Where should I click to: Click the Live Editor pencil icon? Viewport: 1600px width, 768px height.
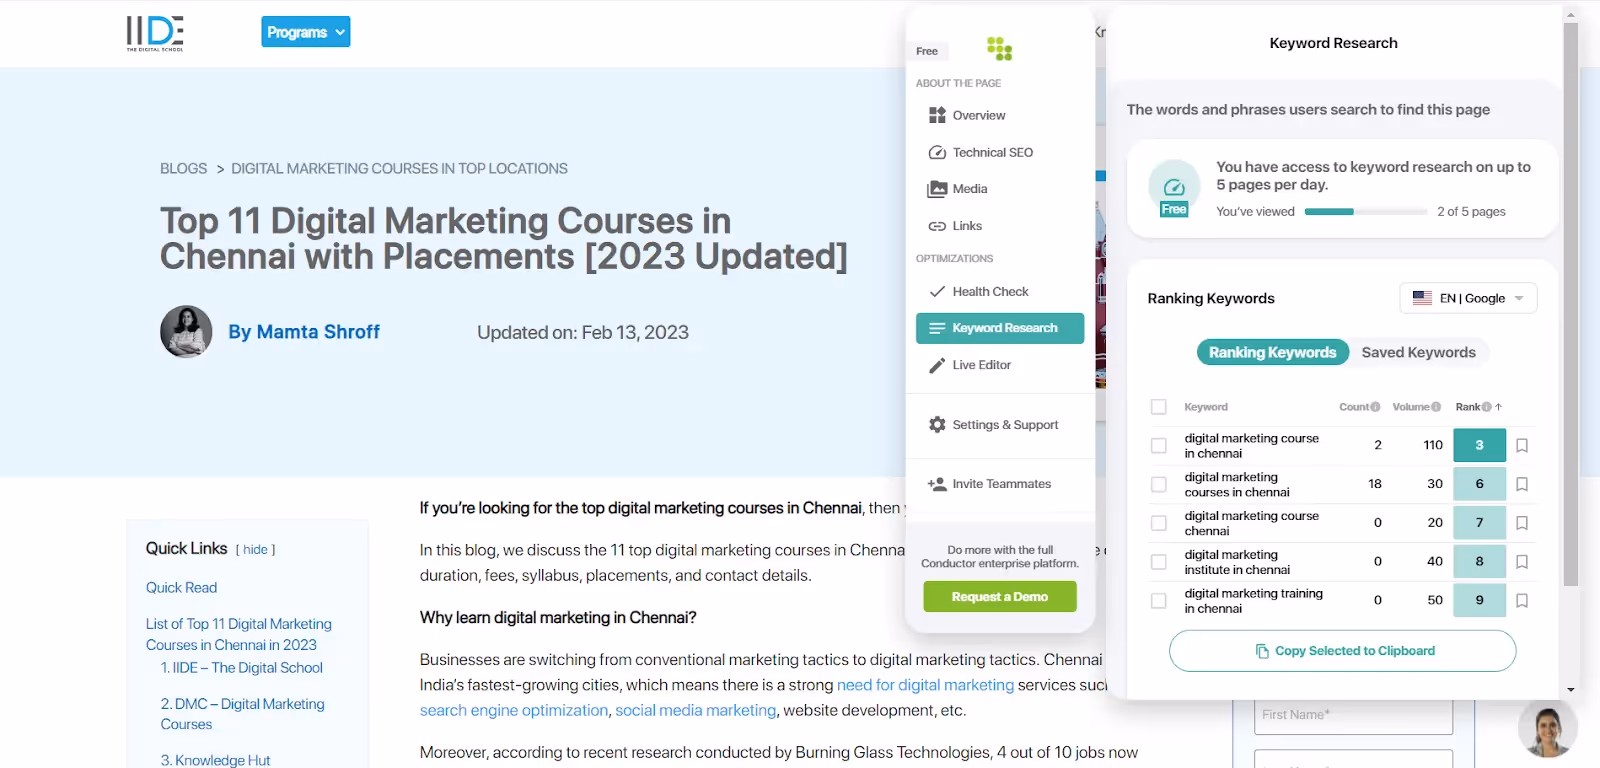point(937,365)
